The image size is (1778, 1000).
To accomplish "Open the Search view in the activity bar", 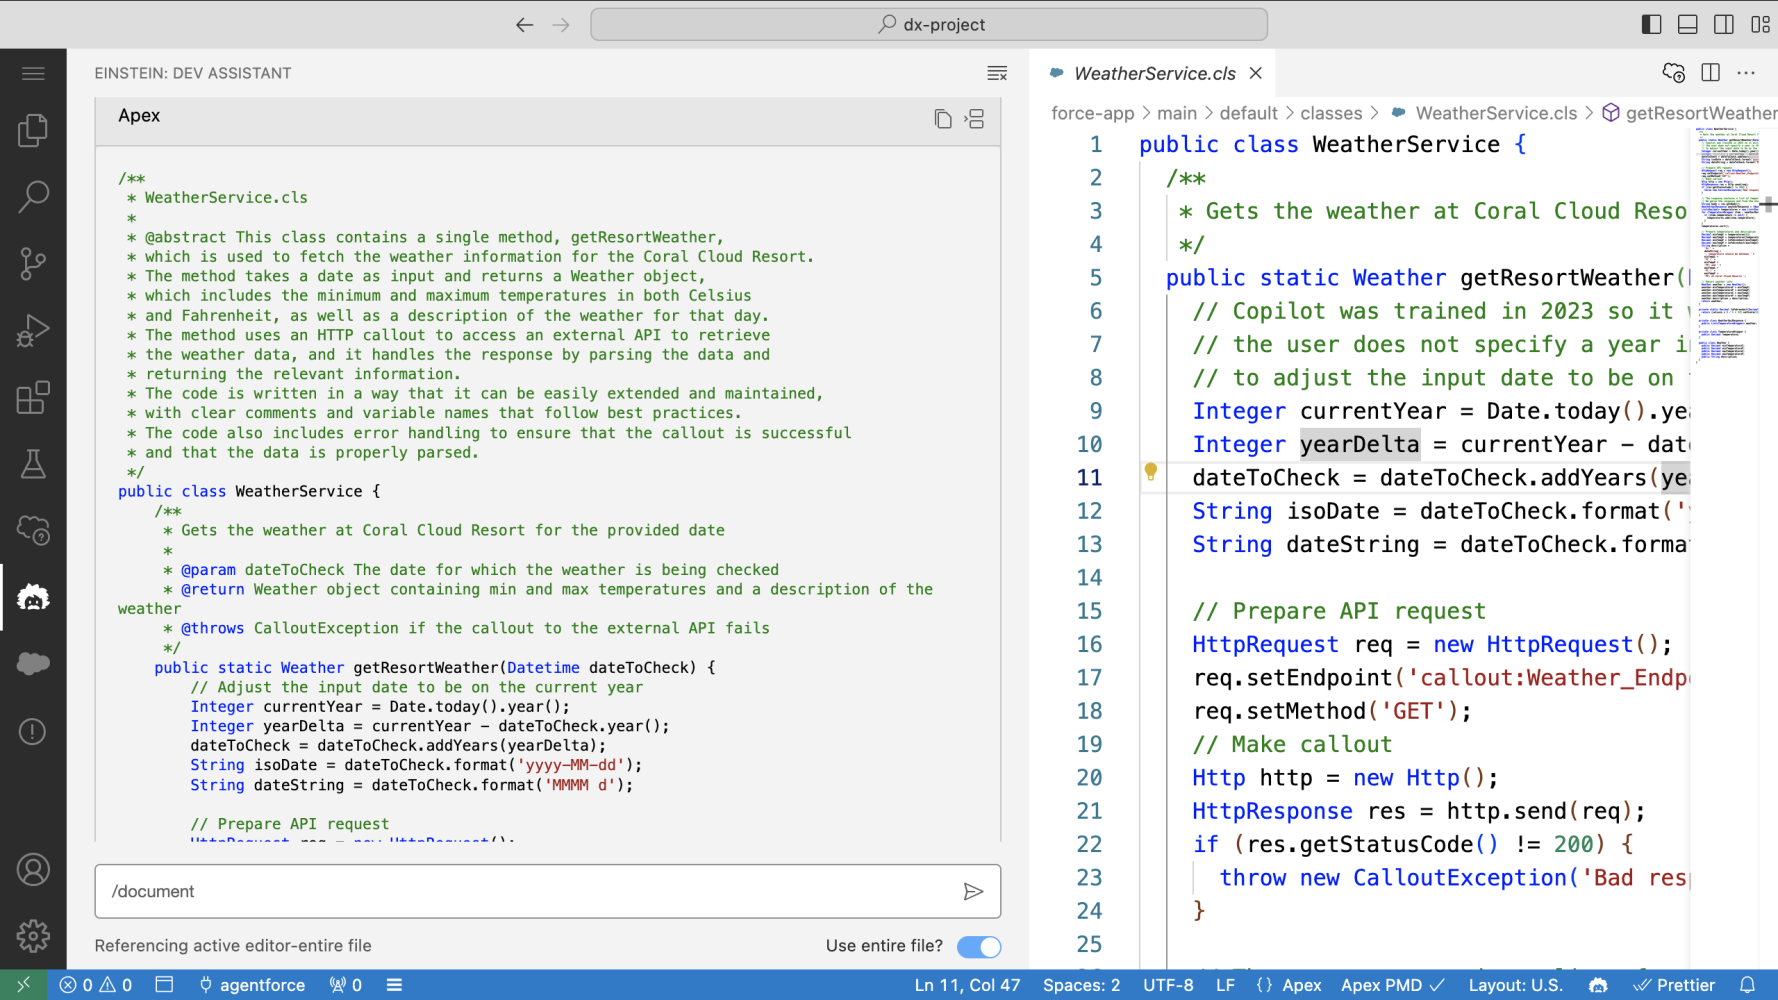I will point(33,197).
